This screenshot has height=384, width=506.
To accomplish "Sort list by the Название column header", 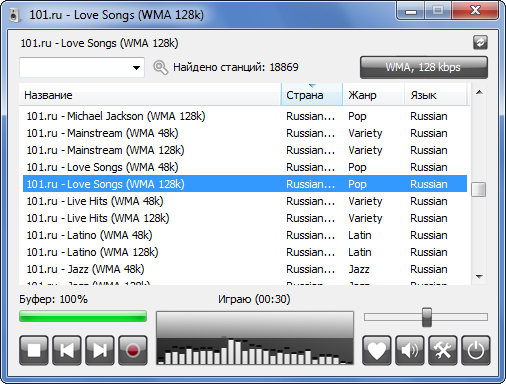I will [x=150, y=95].
